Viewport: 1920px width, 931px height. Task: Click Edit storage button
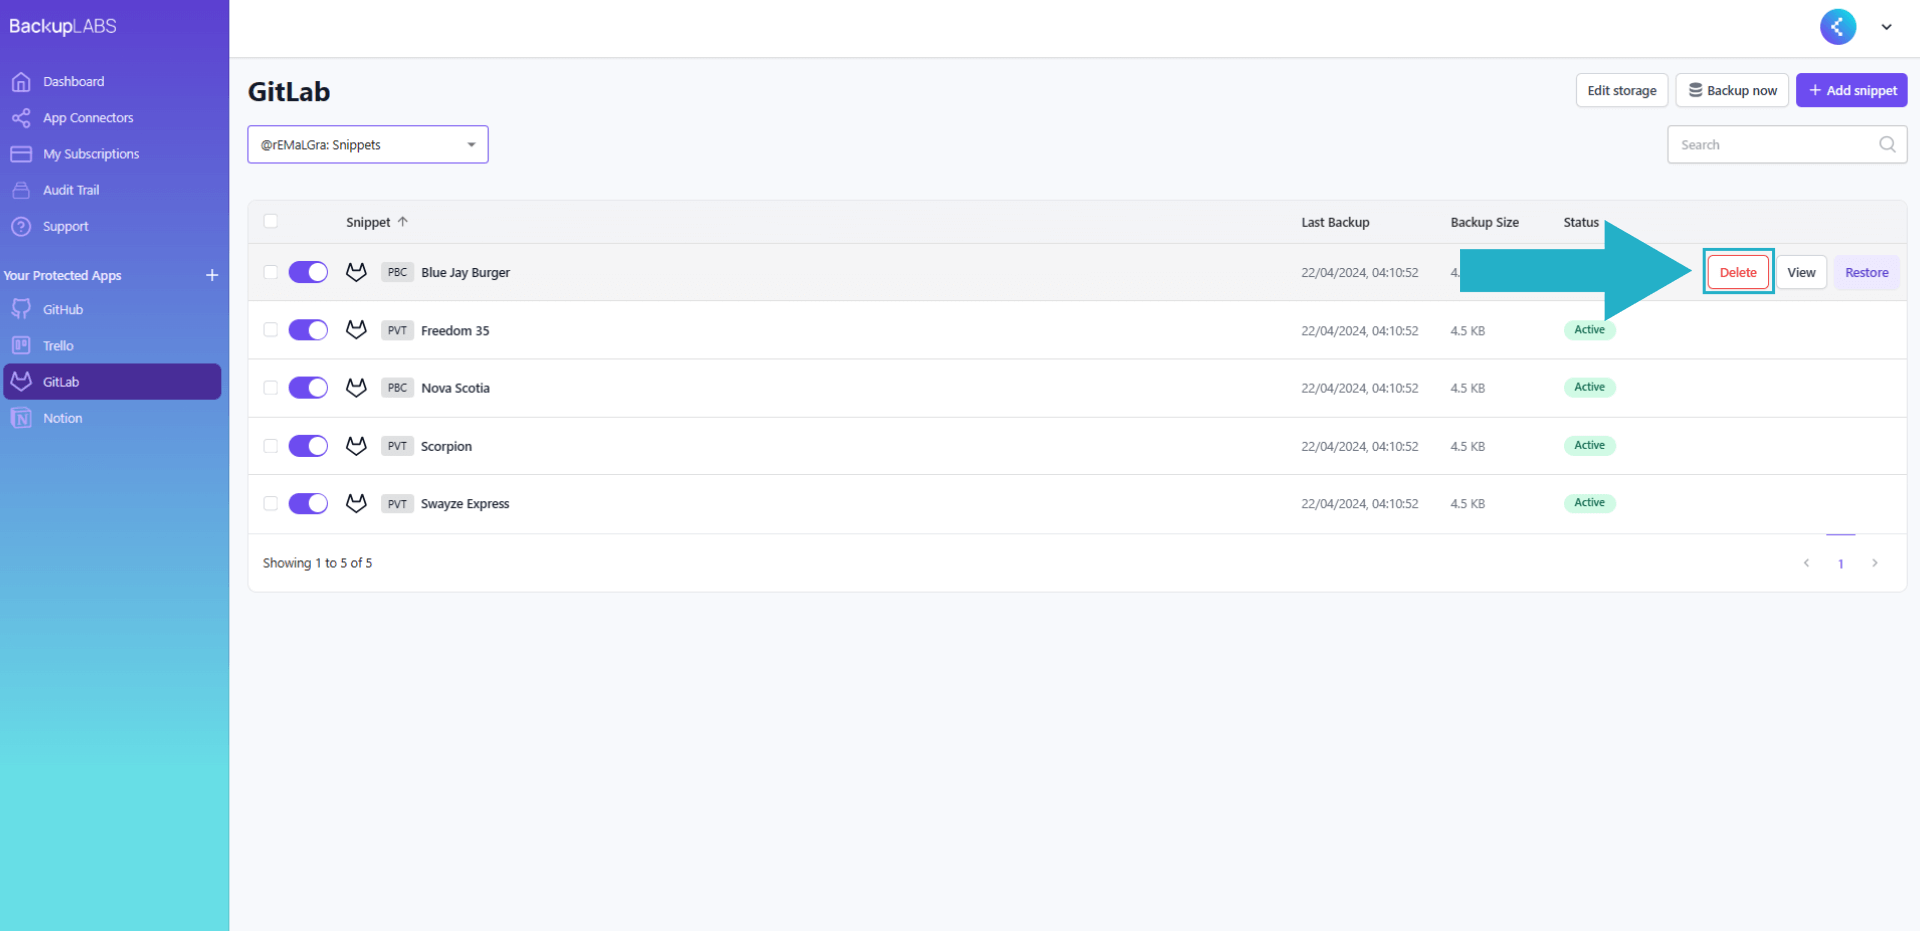coord(1622,90)
